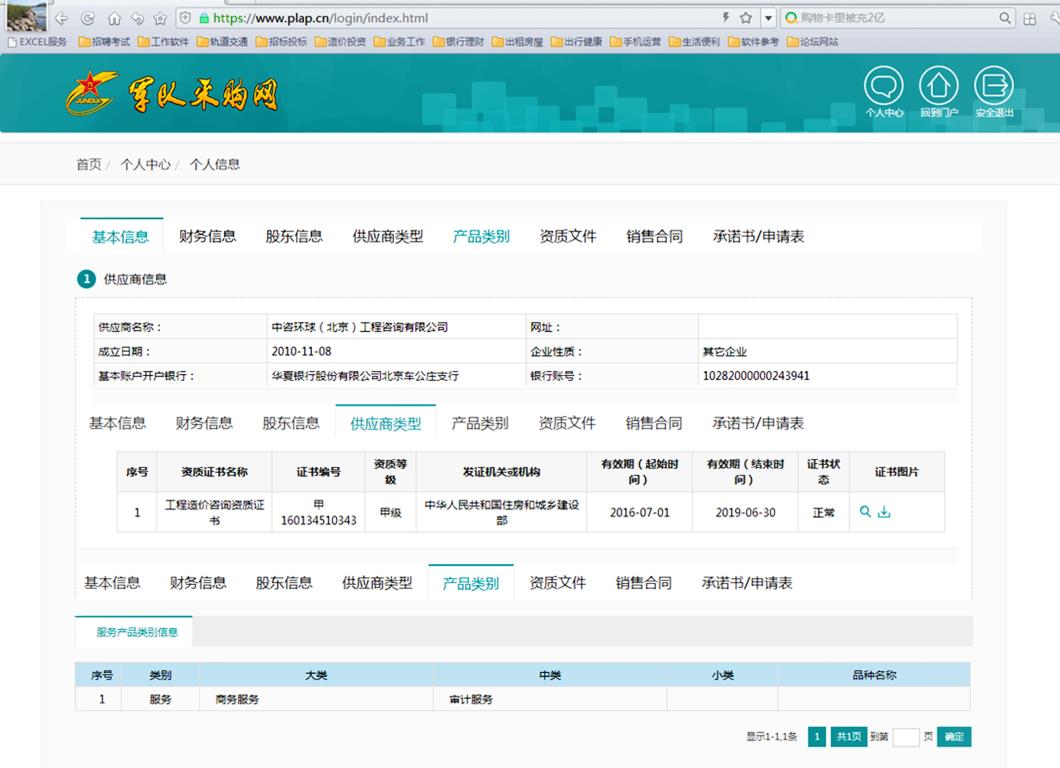Click the browser refresh icon

tap(87, 18)
